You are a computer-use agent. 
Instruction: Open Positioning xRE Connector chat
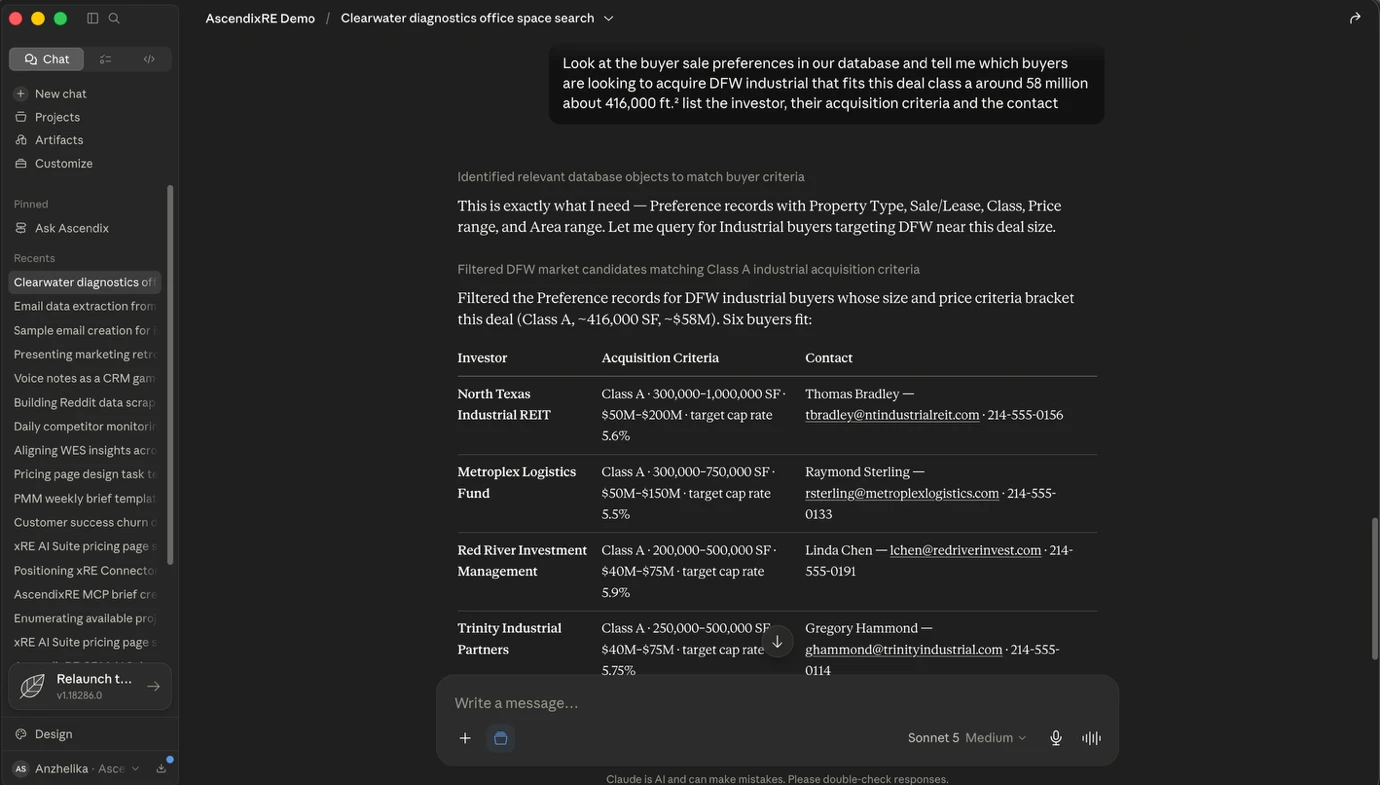click(85, 570)
